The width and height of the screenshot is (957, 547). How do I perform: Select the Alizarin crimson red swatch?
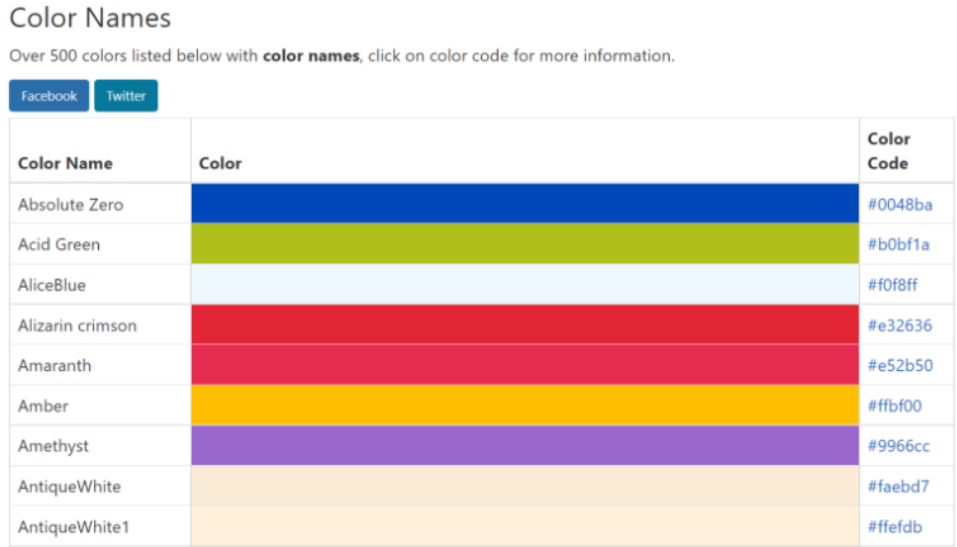[525, 324]
